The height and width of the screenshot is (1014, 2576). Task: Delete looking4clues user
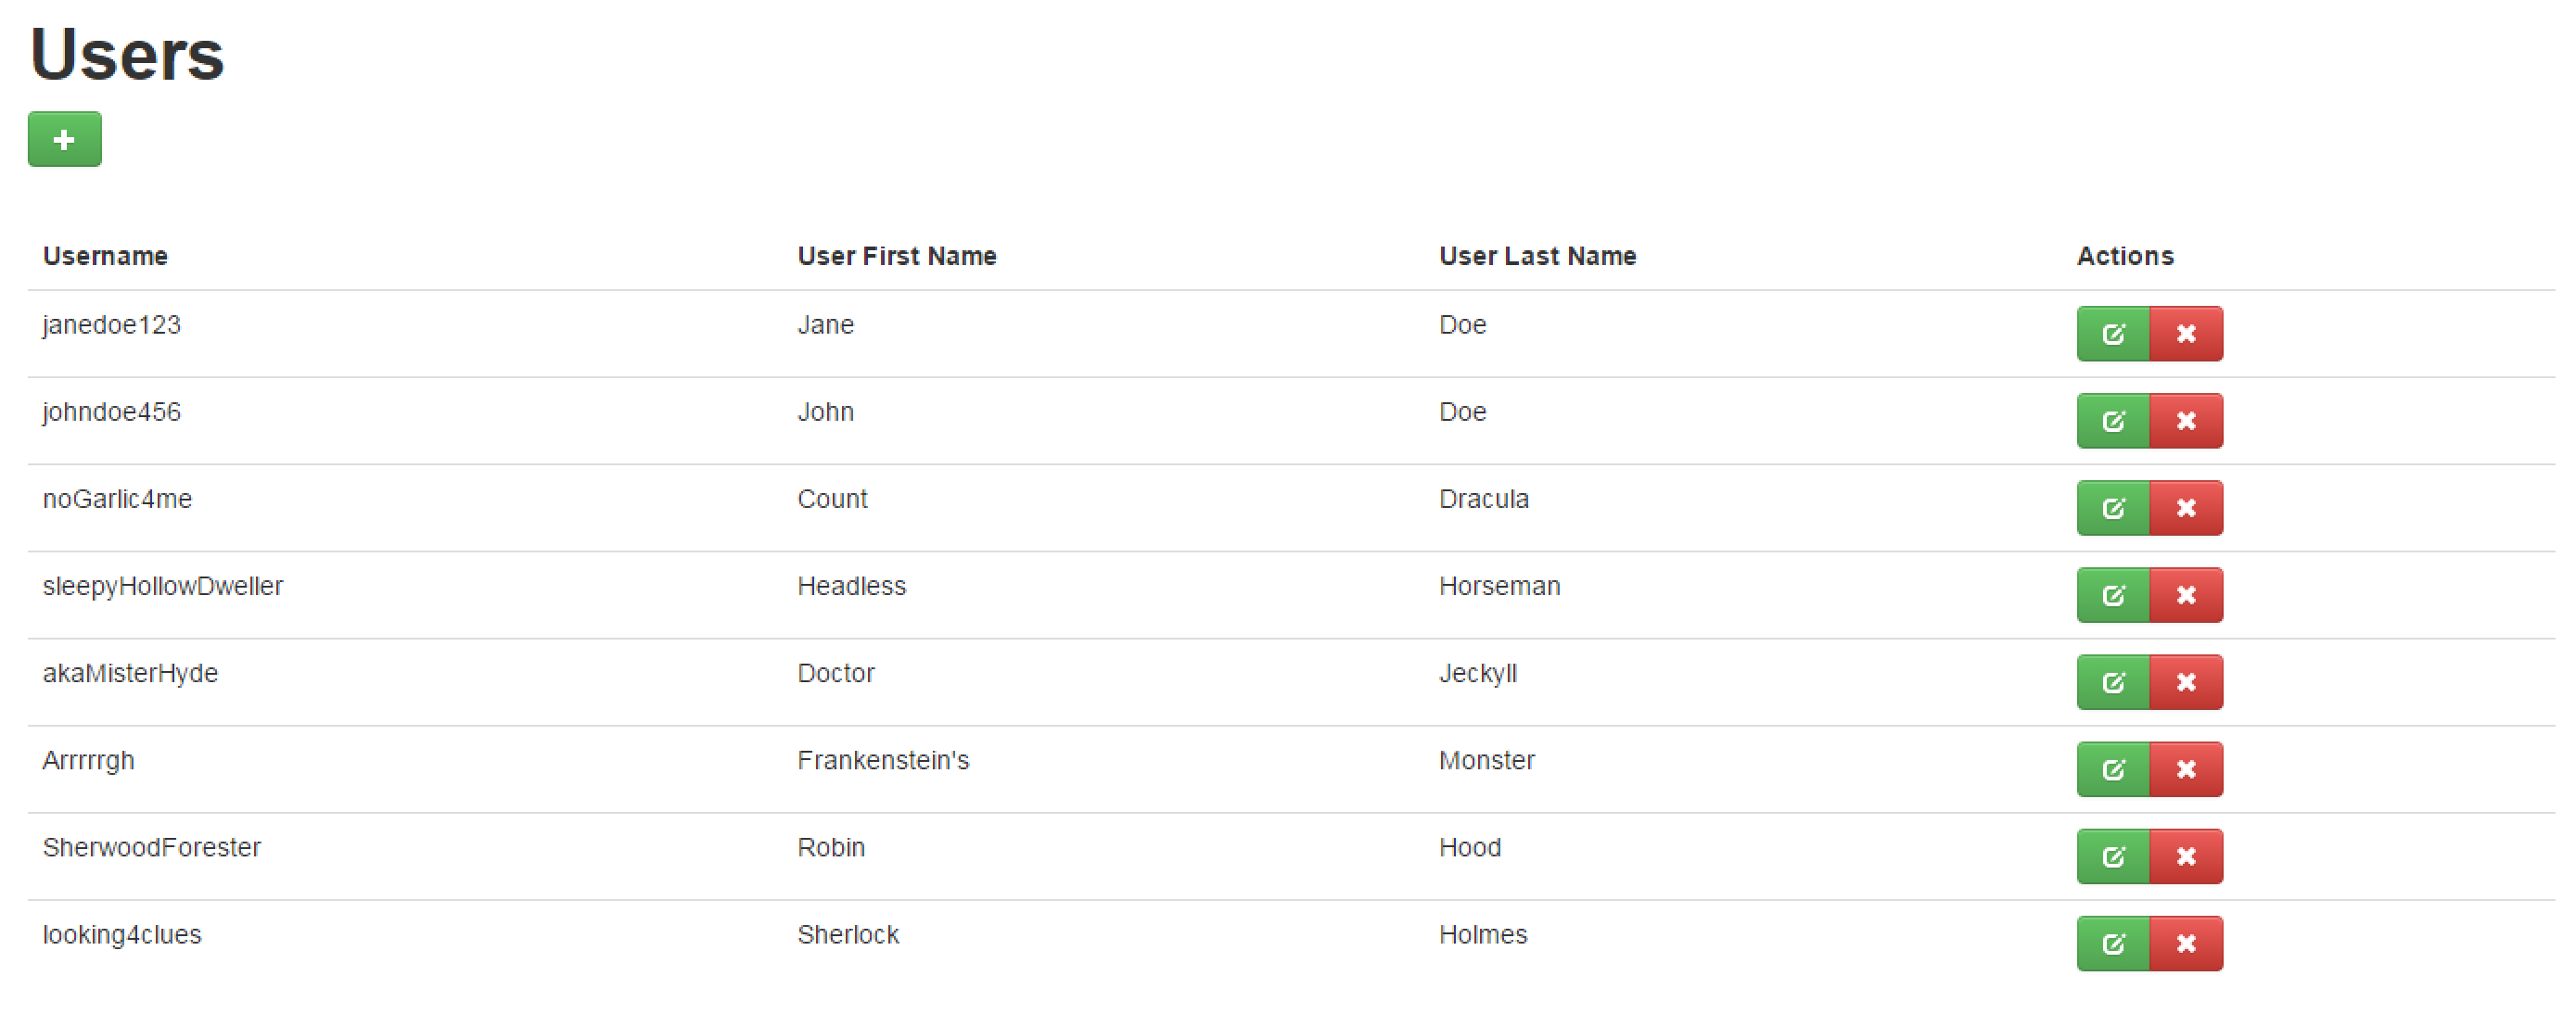pyautogui.click(x=2186, y=943)
